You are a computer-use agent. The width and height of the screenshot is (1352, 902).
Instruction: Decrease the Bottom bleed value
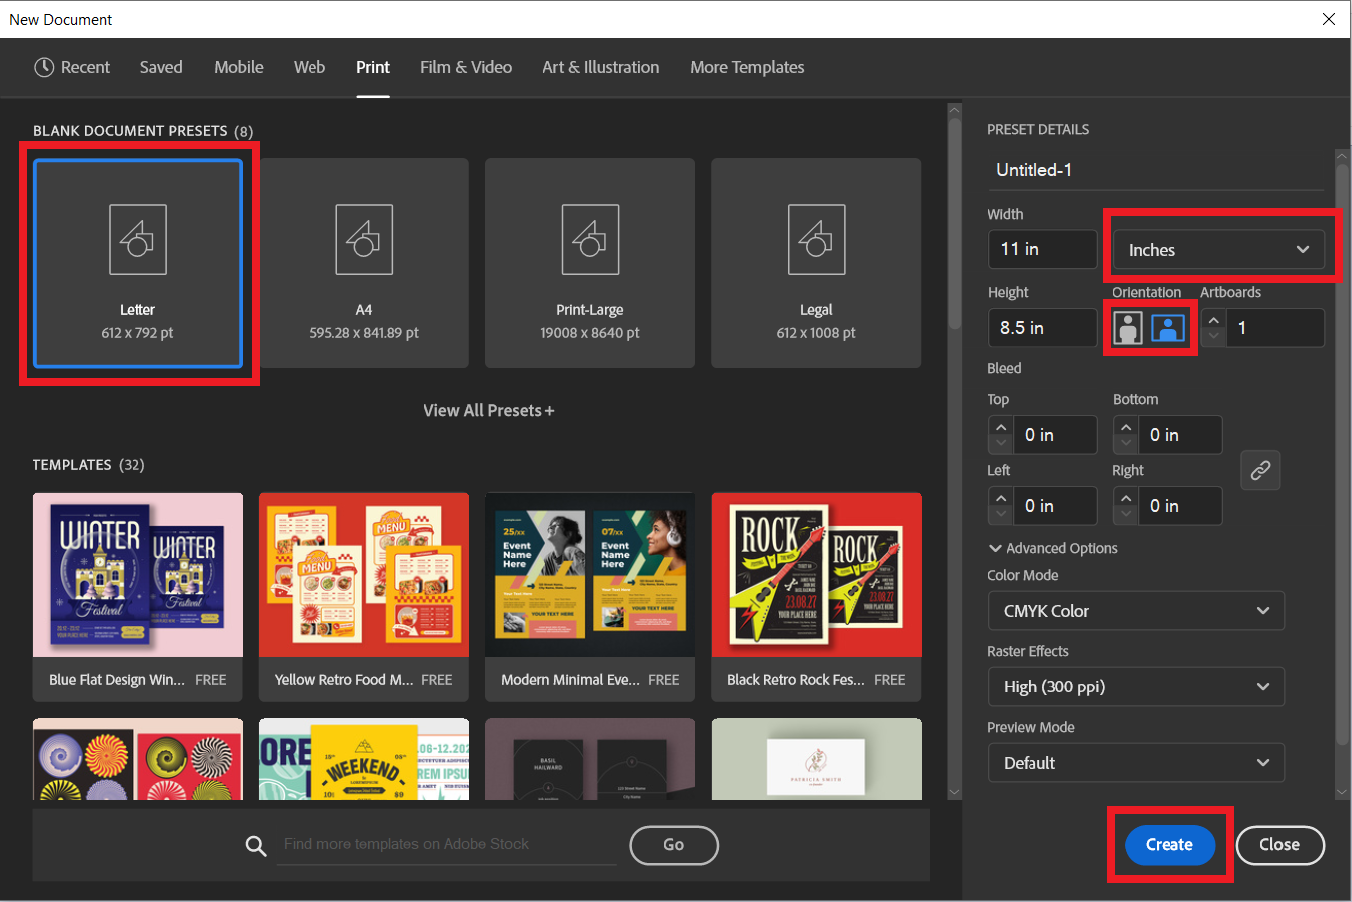1125,444
